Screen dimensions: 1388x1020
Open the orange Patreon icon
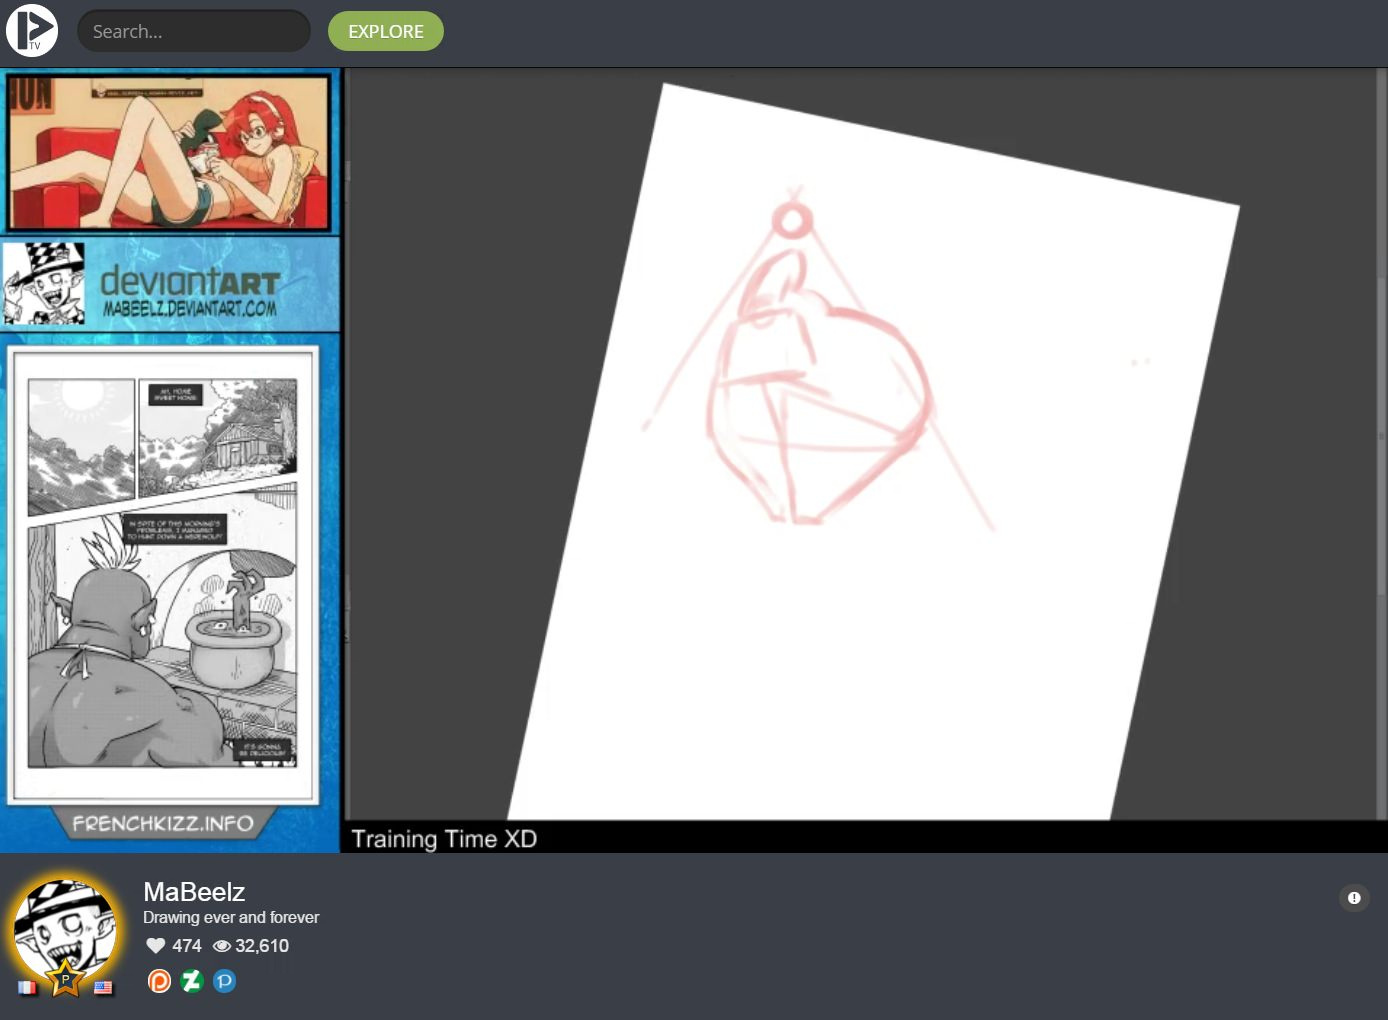click(159, 981)
